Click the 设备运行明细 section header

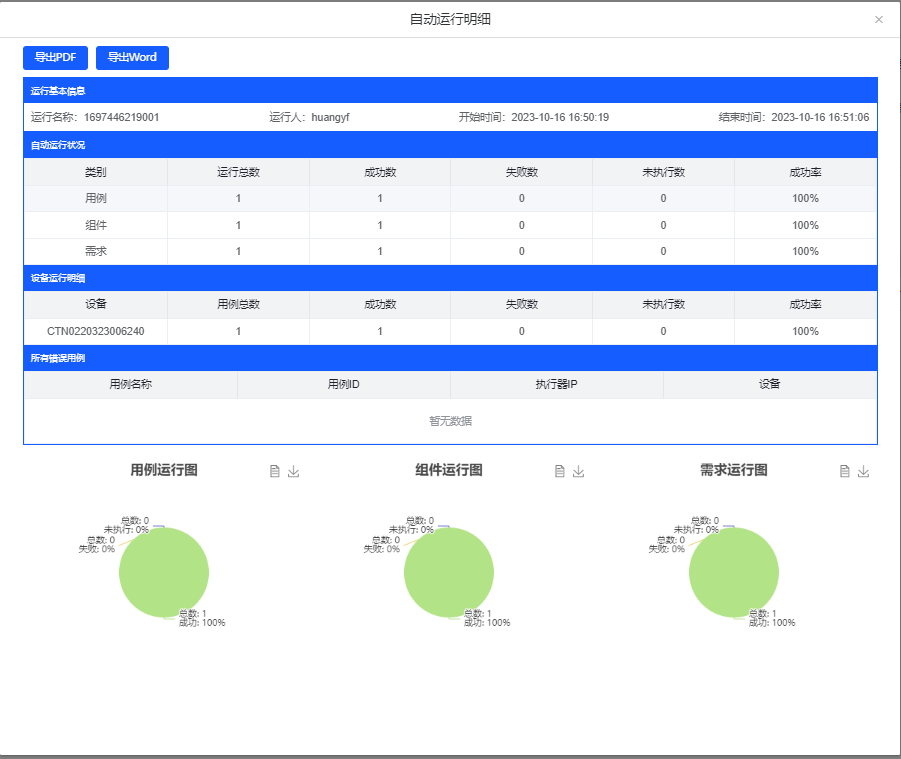click(58, 278)
